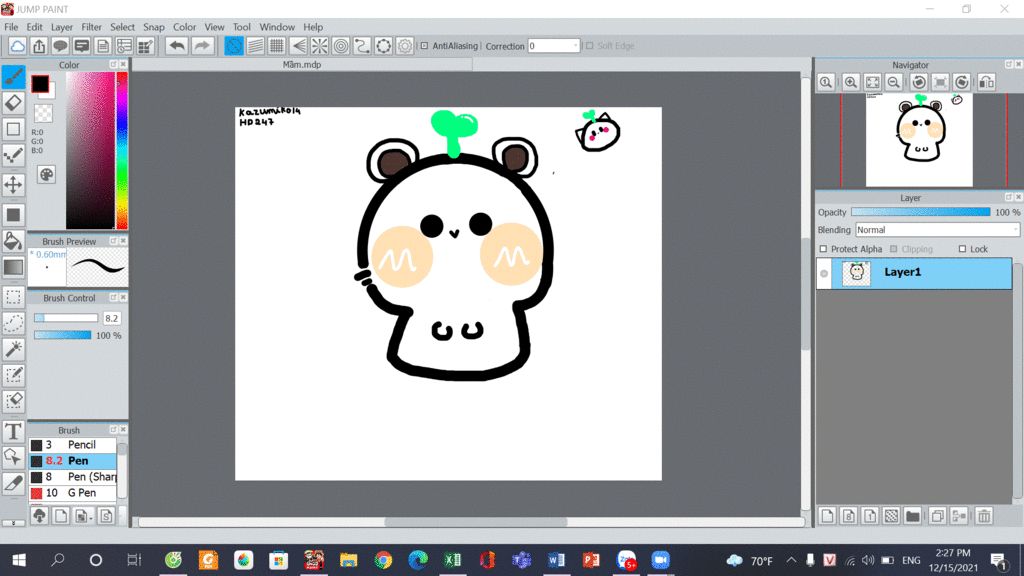The width and height of the screenshot is (1024, 576).
Task: Select the Pen (Sharp) brush
Action: point(73,477)
